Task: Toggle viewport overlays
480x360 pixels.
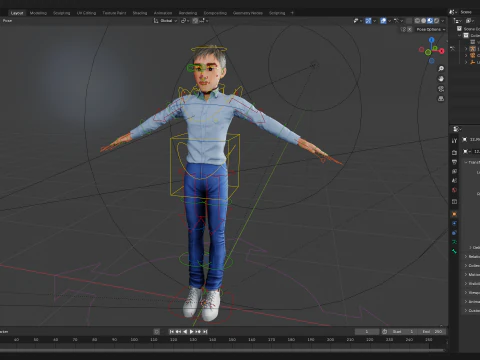Action: click(x=383, y=21)
